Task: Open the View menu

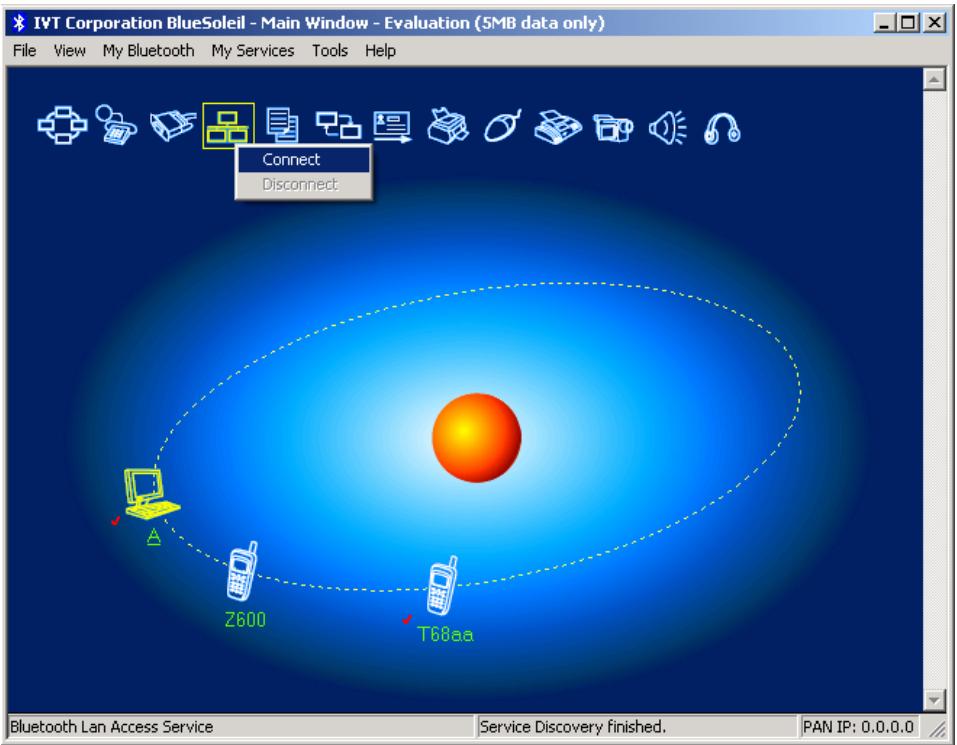Action: (x=70, y=51)
